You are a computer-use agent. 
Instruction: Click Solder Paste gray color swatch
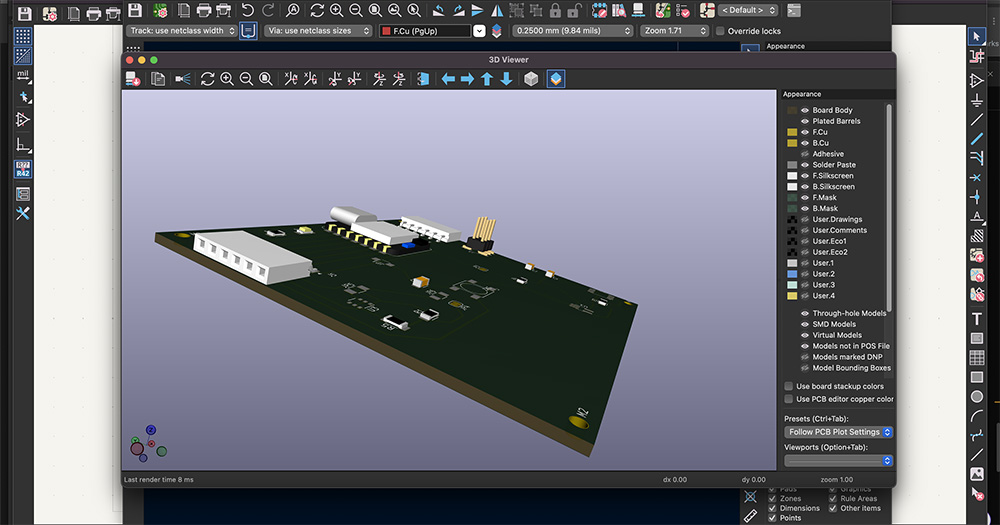792,165
